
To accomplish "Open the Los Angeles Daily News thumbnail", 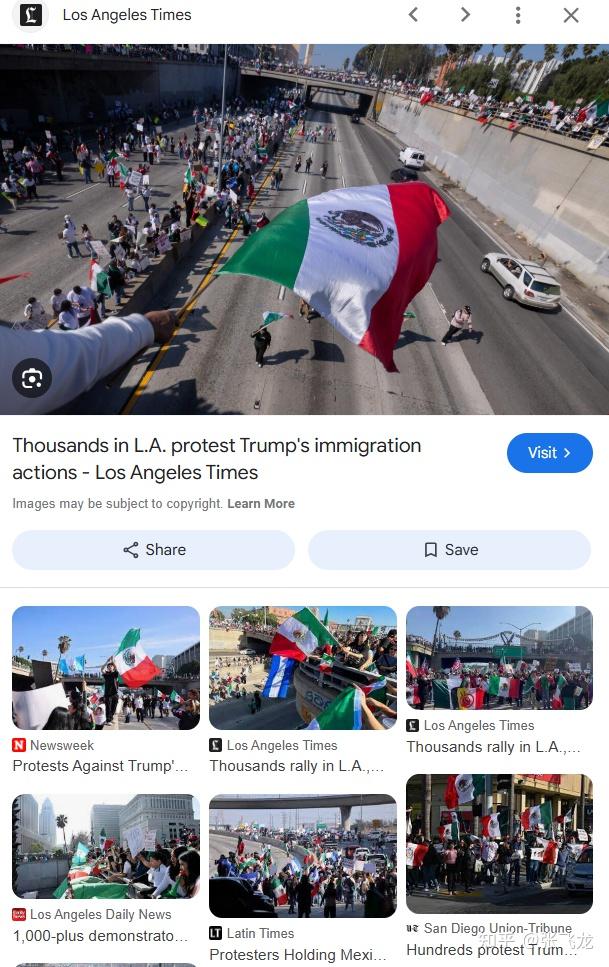I will pos(106,846).
